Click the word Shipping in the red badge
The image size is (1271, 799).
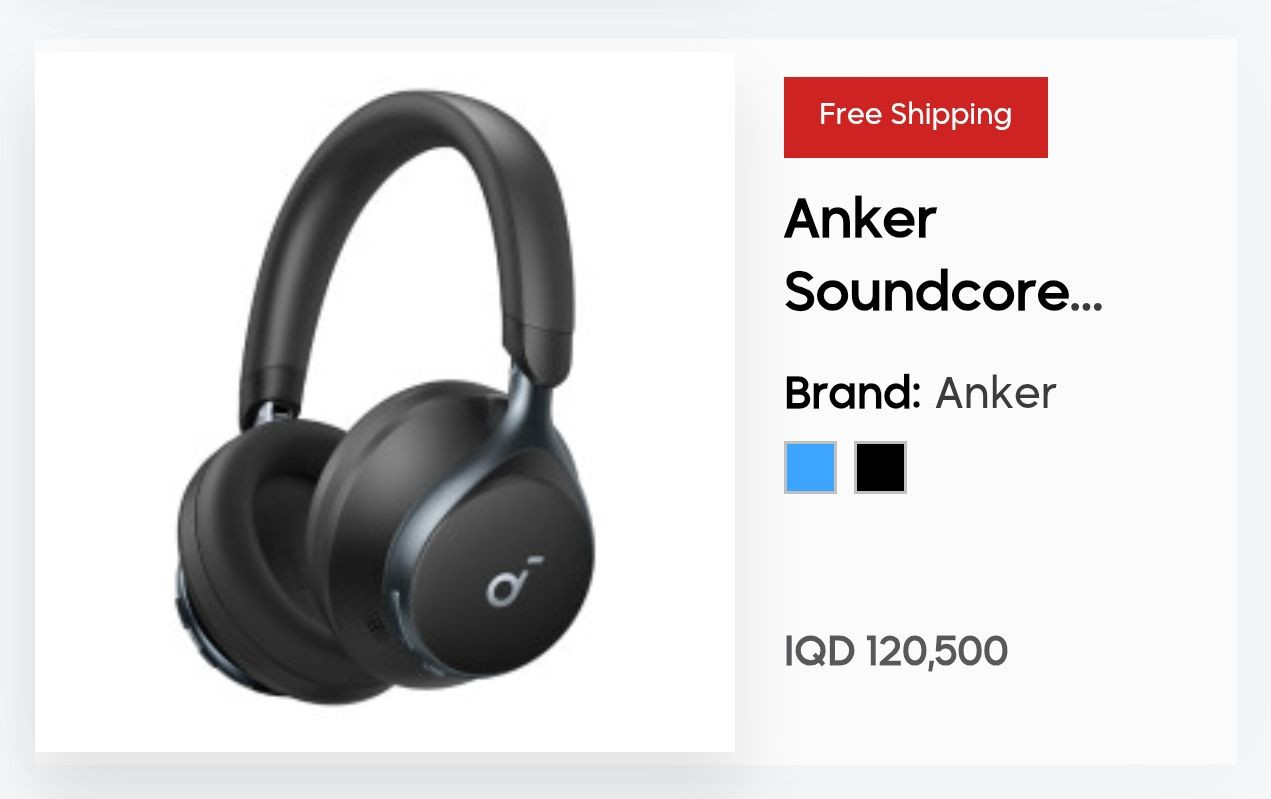click(951, 115)
